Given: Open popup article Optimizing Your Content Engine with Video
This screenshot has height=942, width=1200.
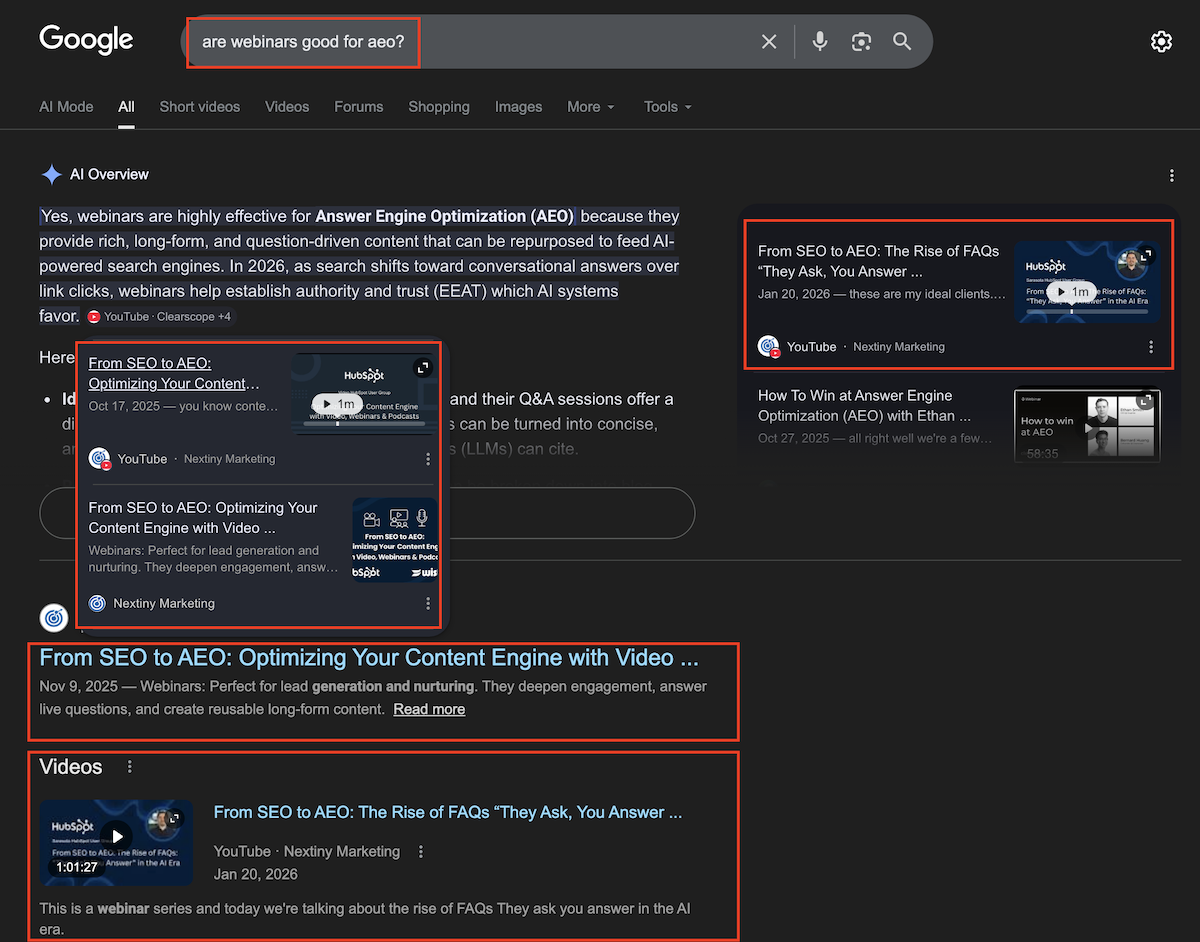Looking at the screenshot, I should 203,517.
